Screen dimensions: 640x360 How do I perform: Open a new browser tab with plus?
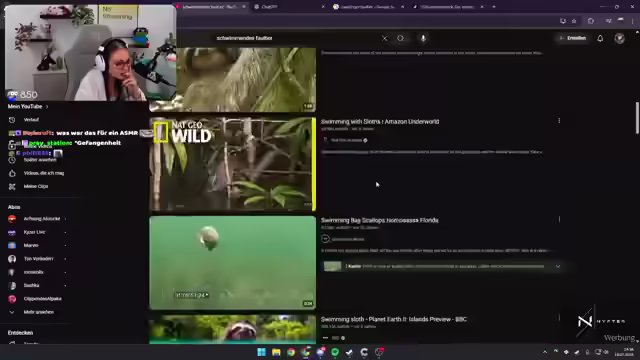[x=494, y=7]
